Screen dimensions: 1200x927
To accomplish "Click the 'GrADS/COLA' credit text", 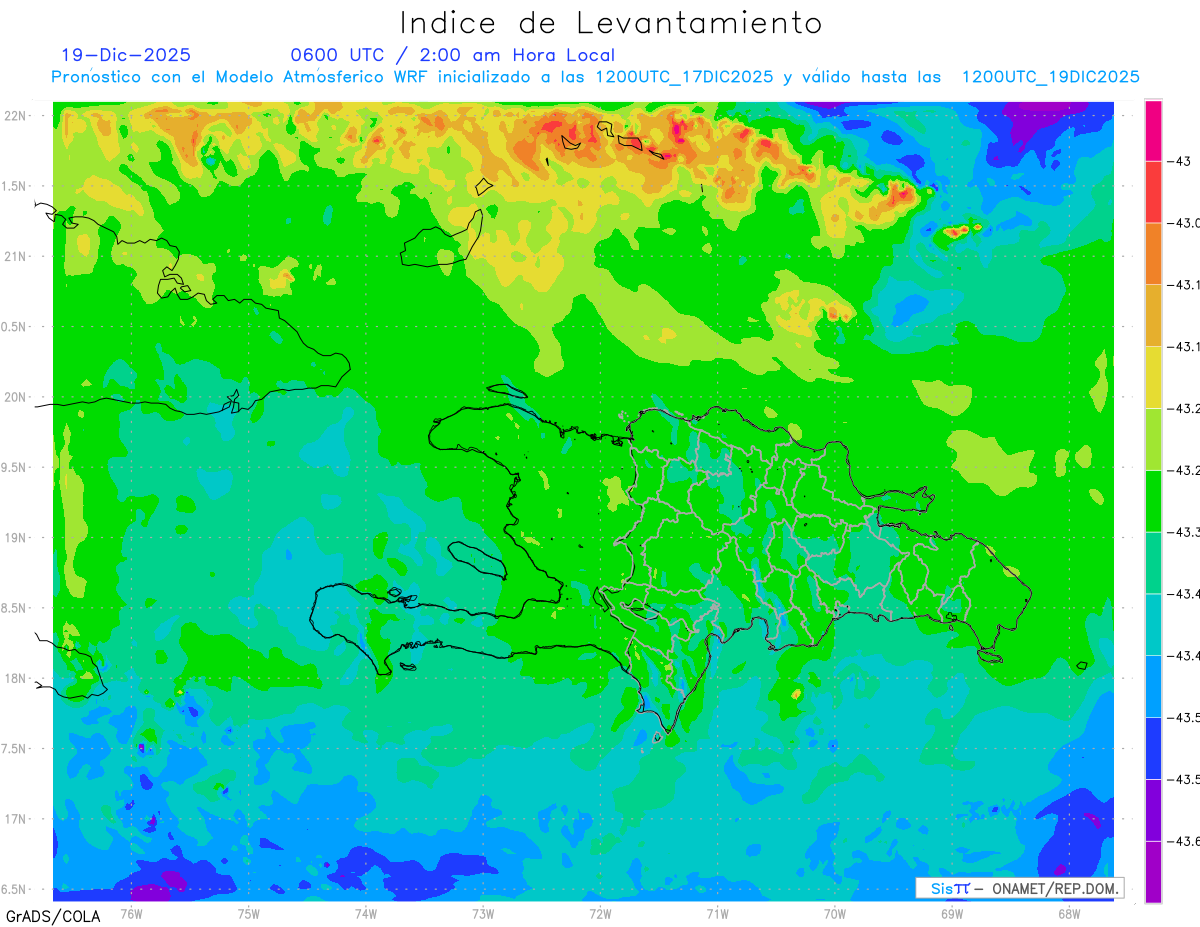I will [x=53, y=916].
